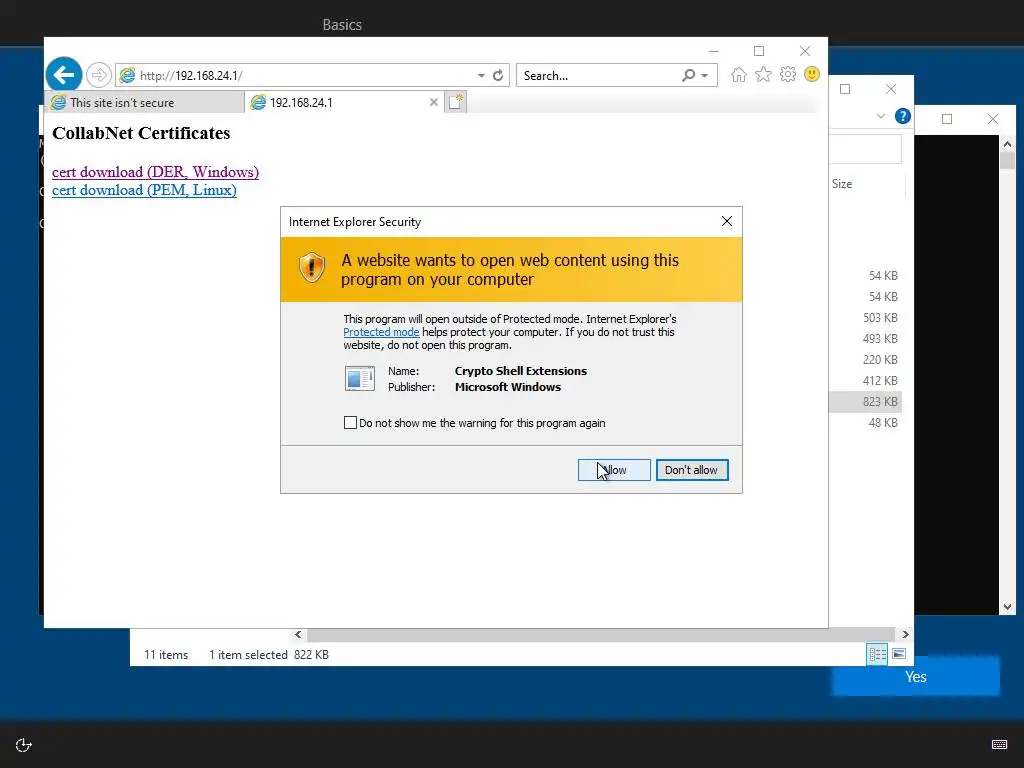Click the Protected mode link in the dialog
1024x768 pixels.
tap(381, 332)
